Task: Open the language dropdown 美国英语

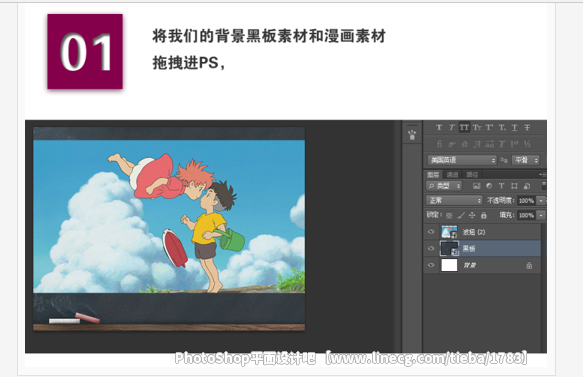Action: coord(462,160)
